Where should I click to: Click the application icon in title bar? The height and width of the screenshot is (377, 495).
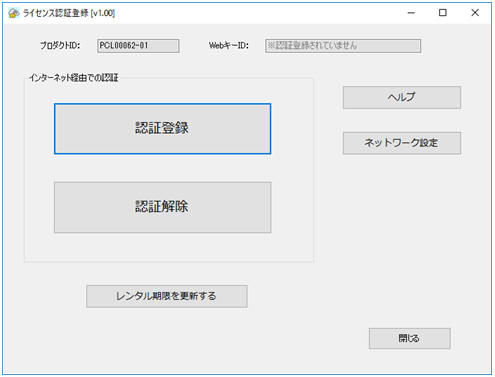click(14, 13)
